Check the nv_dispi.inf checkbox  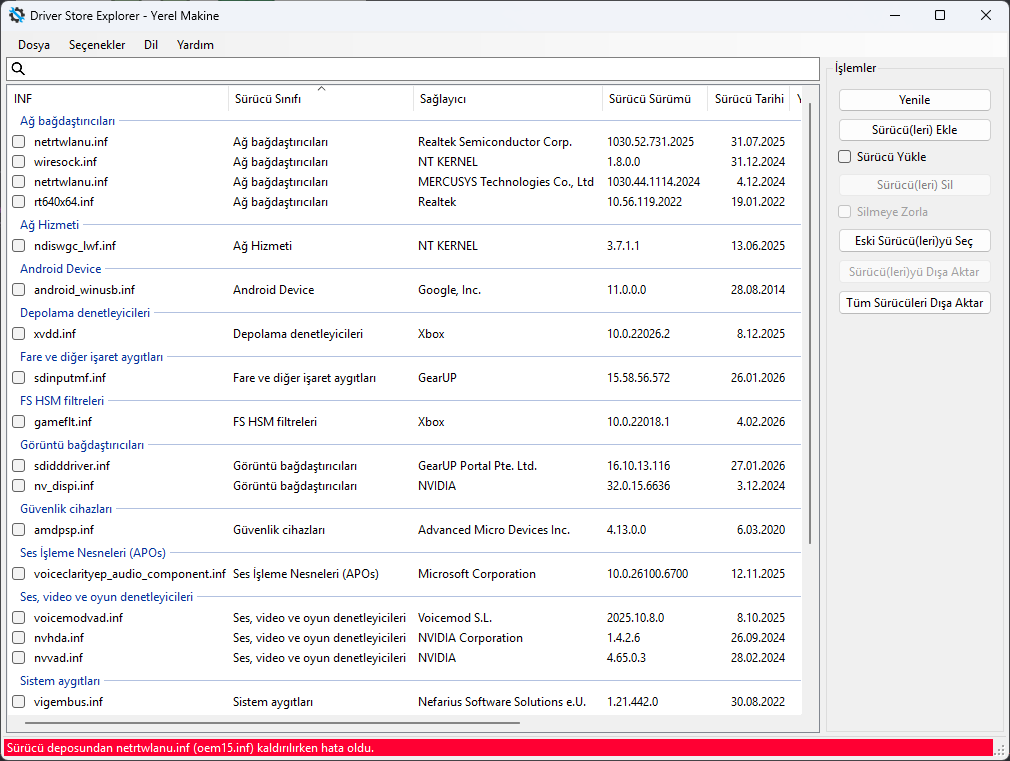(19, 485)
